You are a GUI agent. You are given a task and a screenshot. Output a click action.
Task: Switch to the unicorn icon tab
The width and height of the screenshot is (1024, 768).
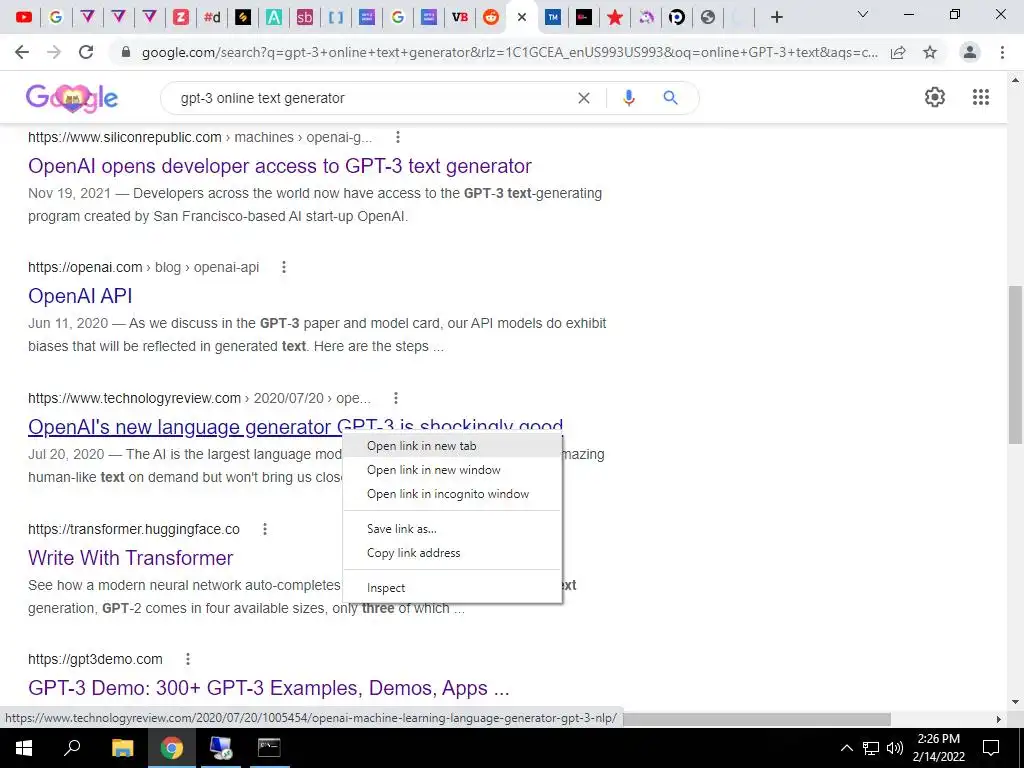click(646, 17)
